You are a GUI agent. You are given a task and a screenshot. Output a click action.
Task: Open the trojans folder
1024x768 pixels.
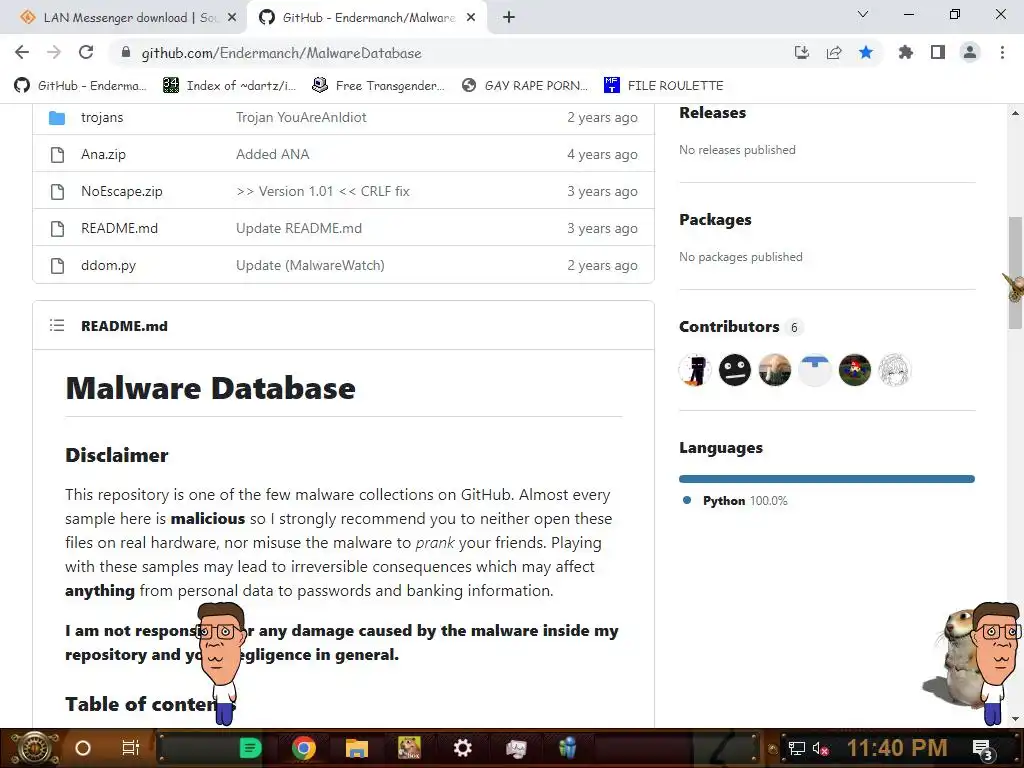(102, 118)
